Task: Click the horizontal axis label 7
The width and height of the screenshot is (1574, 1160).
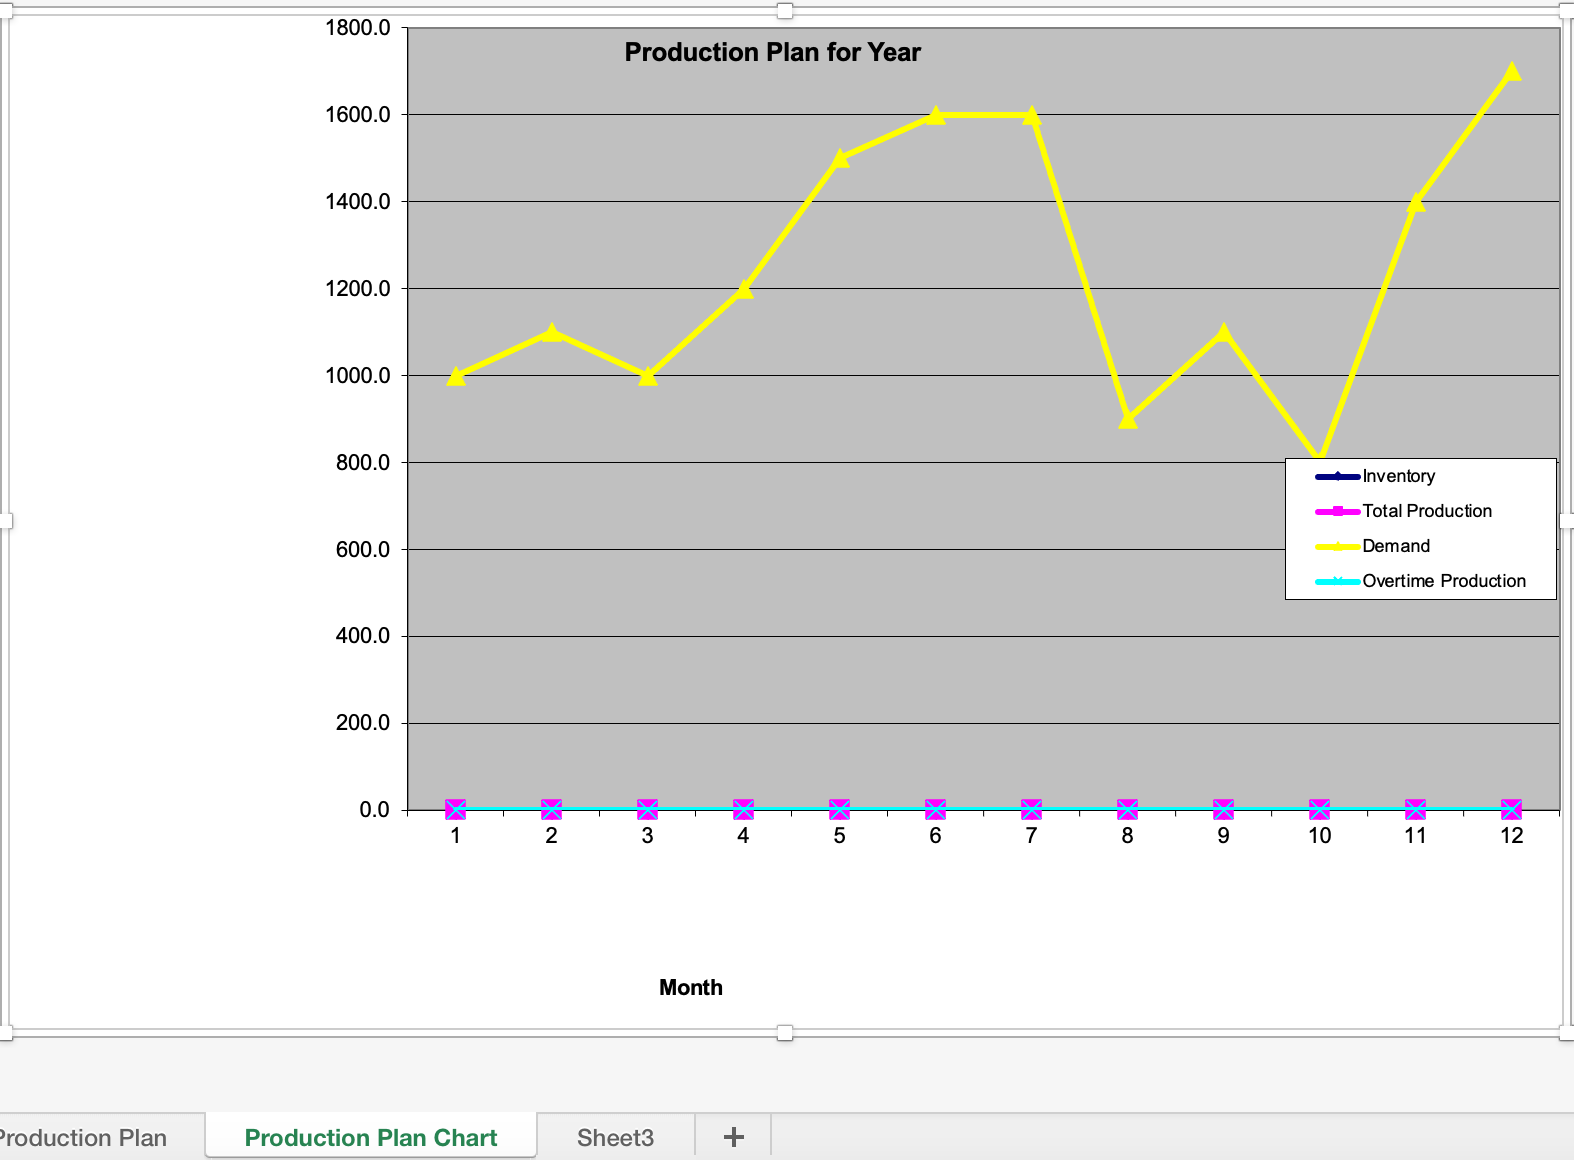Action: point(1031,836)
